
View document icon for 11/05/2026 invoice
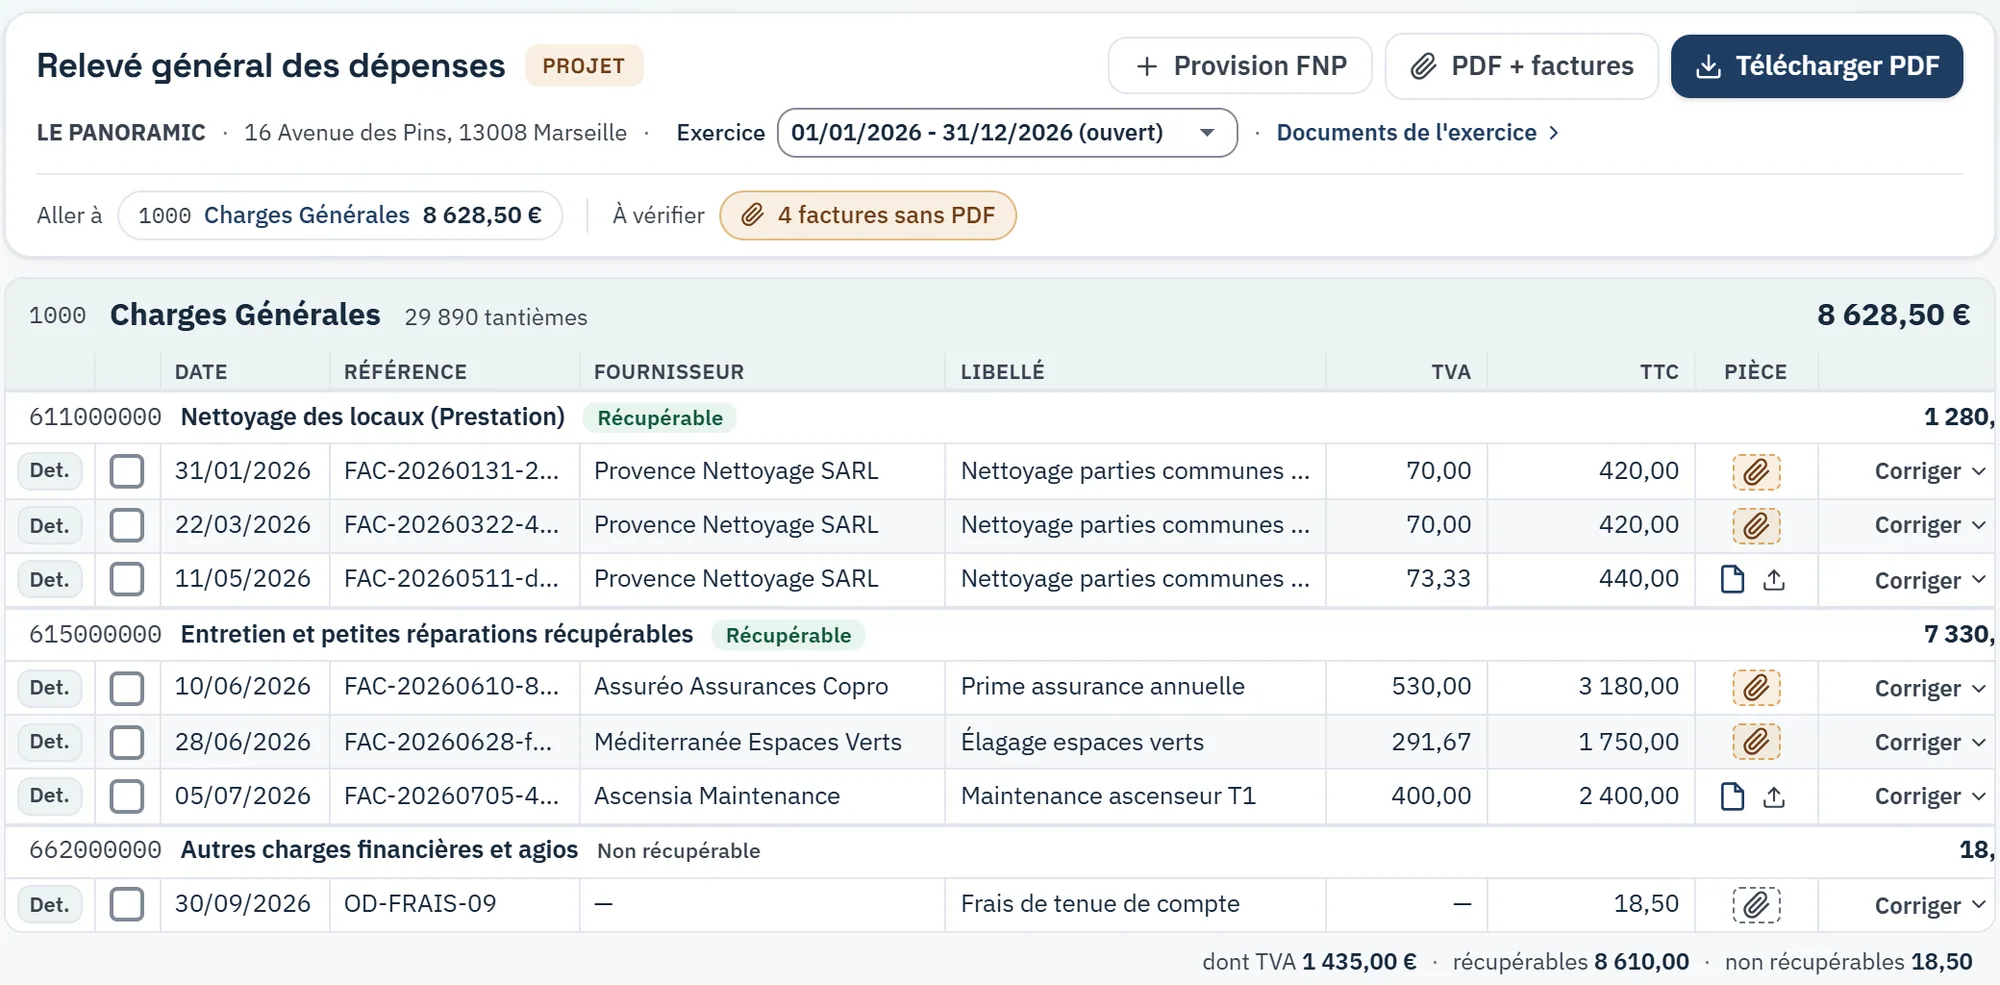click(x=1732, y=579)
